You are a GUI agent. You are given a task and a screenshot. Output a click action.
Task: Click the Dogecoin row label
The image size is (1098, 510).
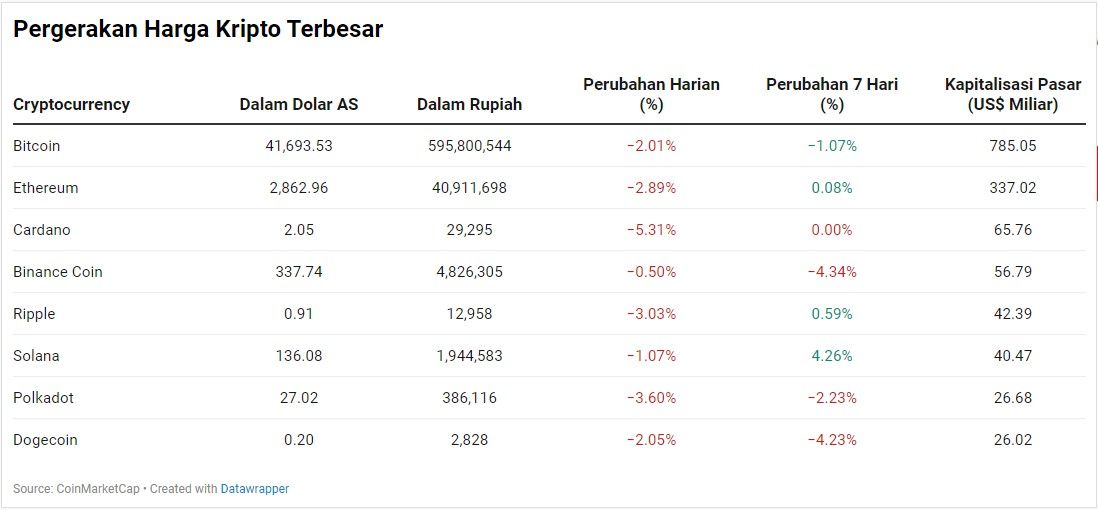[45, 440]
